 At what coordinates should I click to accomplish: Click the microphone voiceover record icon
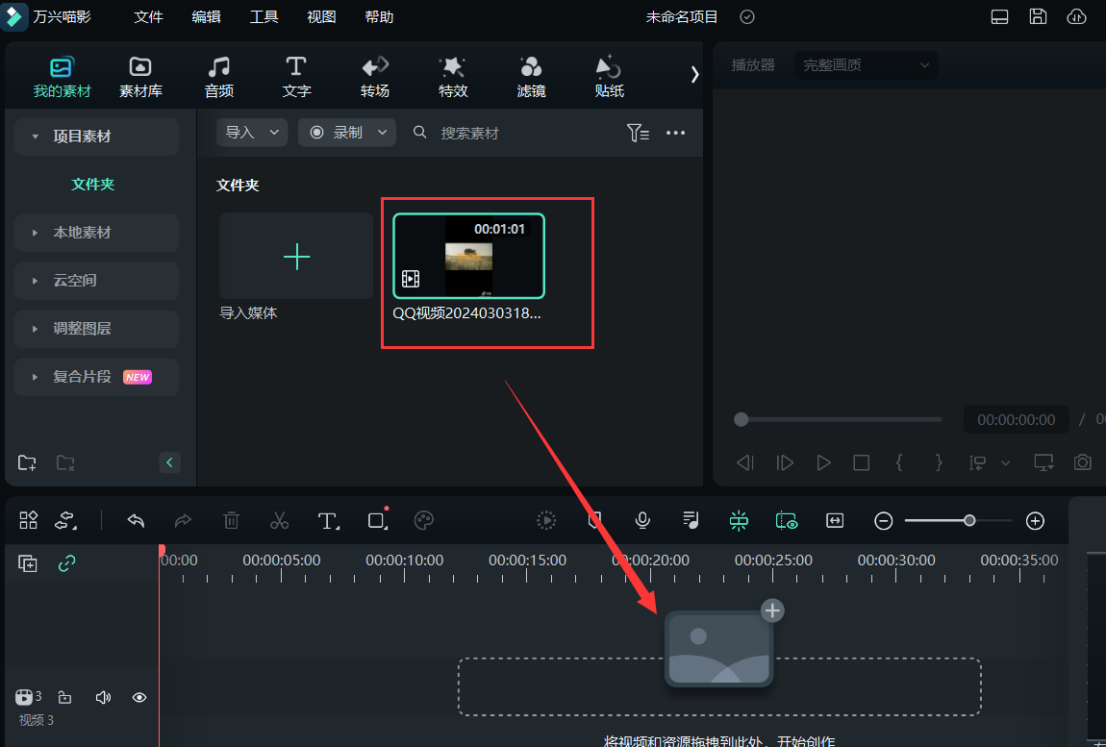coord(643,520)
